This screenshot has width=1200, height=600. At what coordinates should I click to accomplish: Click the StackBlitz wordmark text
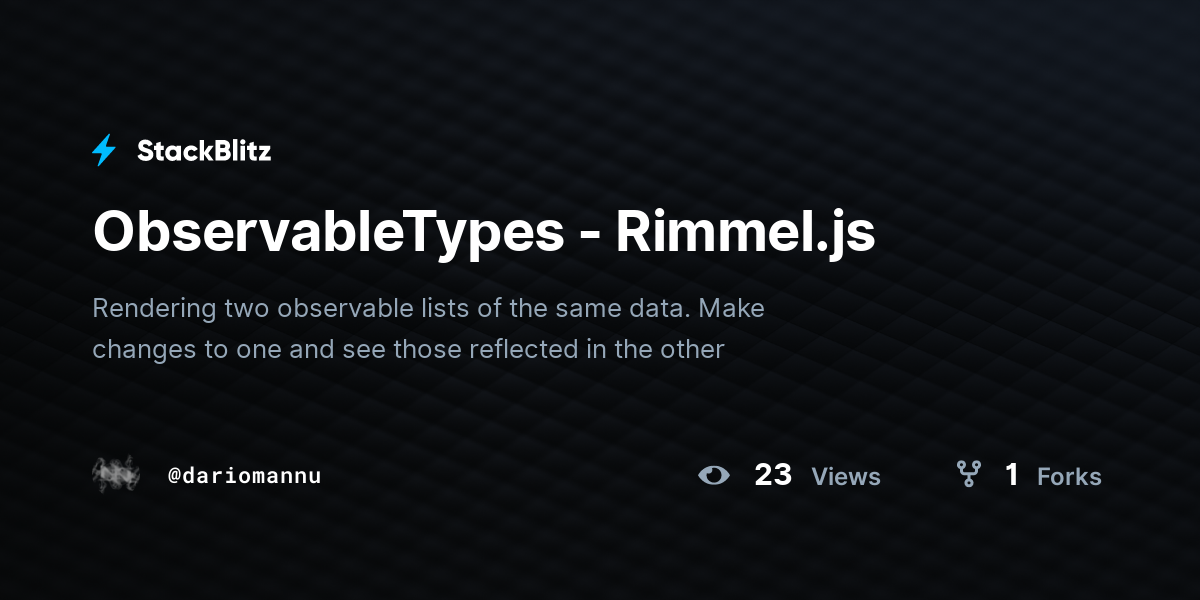coord(204,151)
